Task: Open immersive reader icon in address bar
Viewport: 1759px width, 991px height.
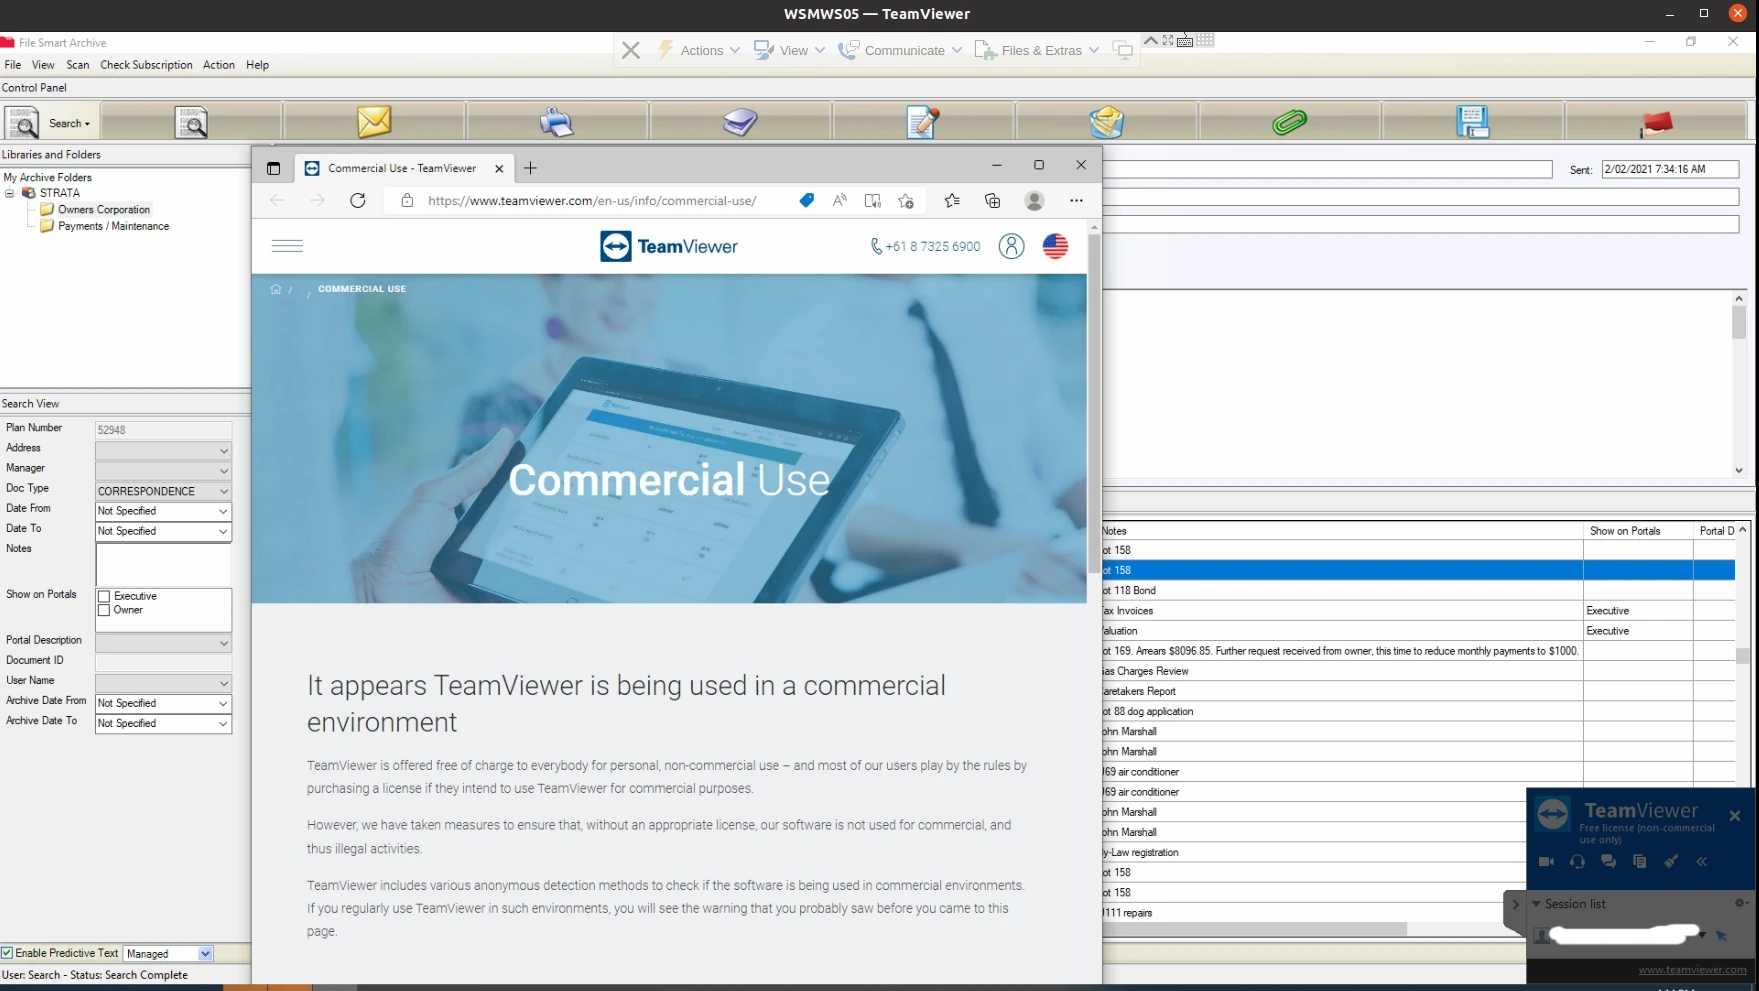Action: (872, 200)
